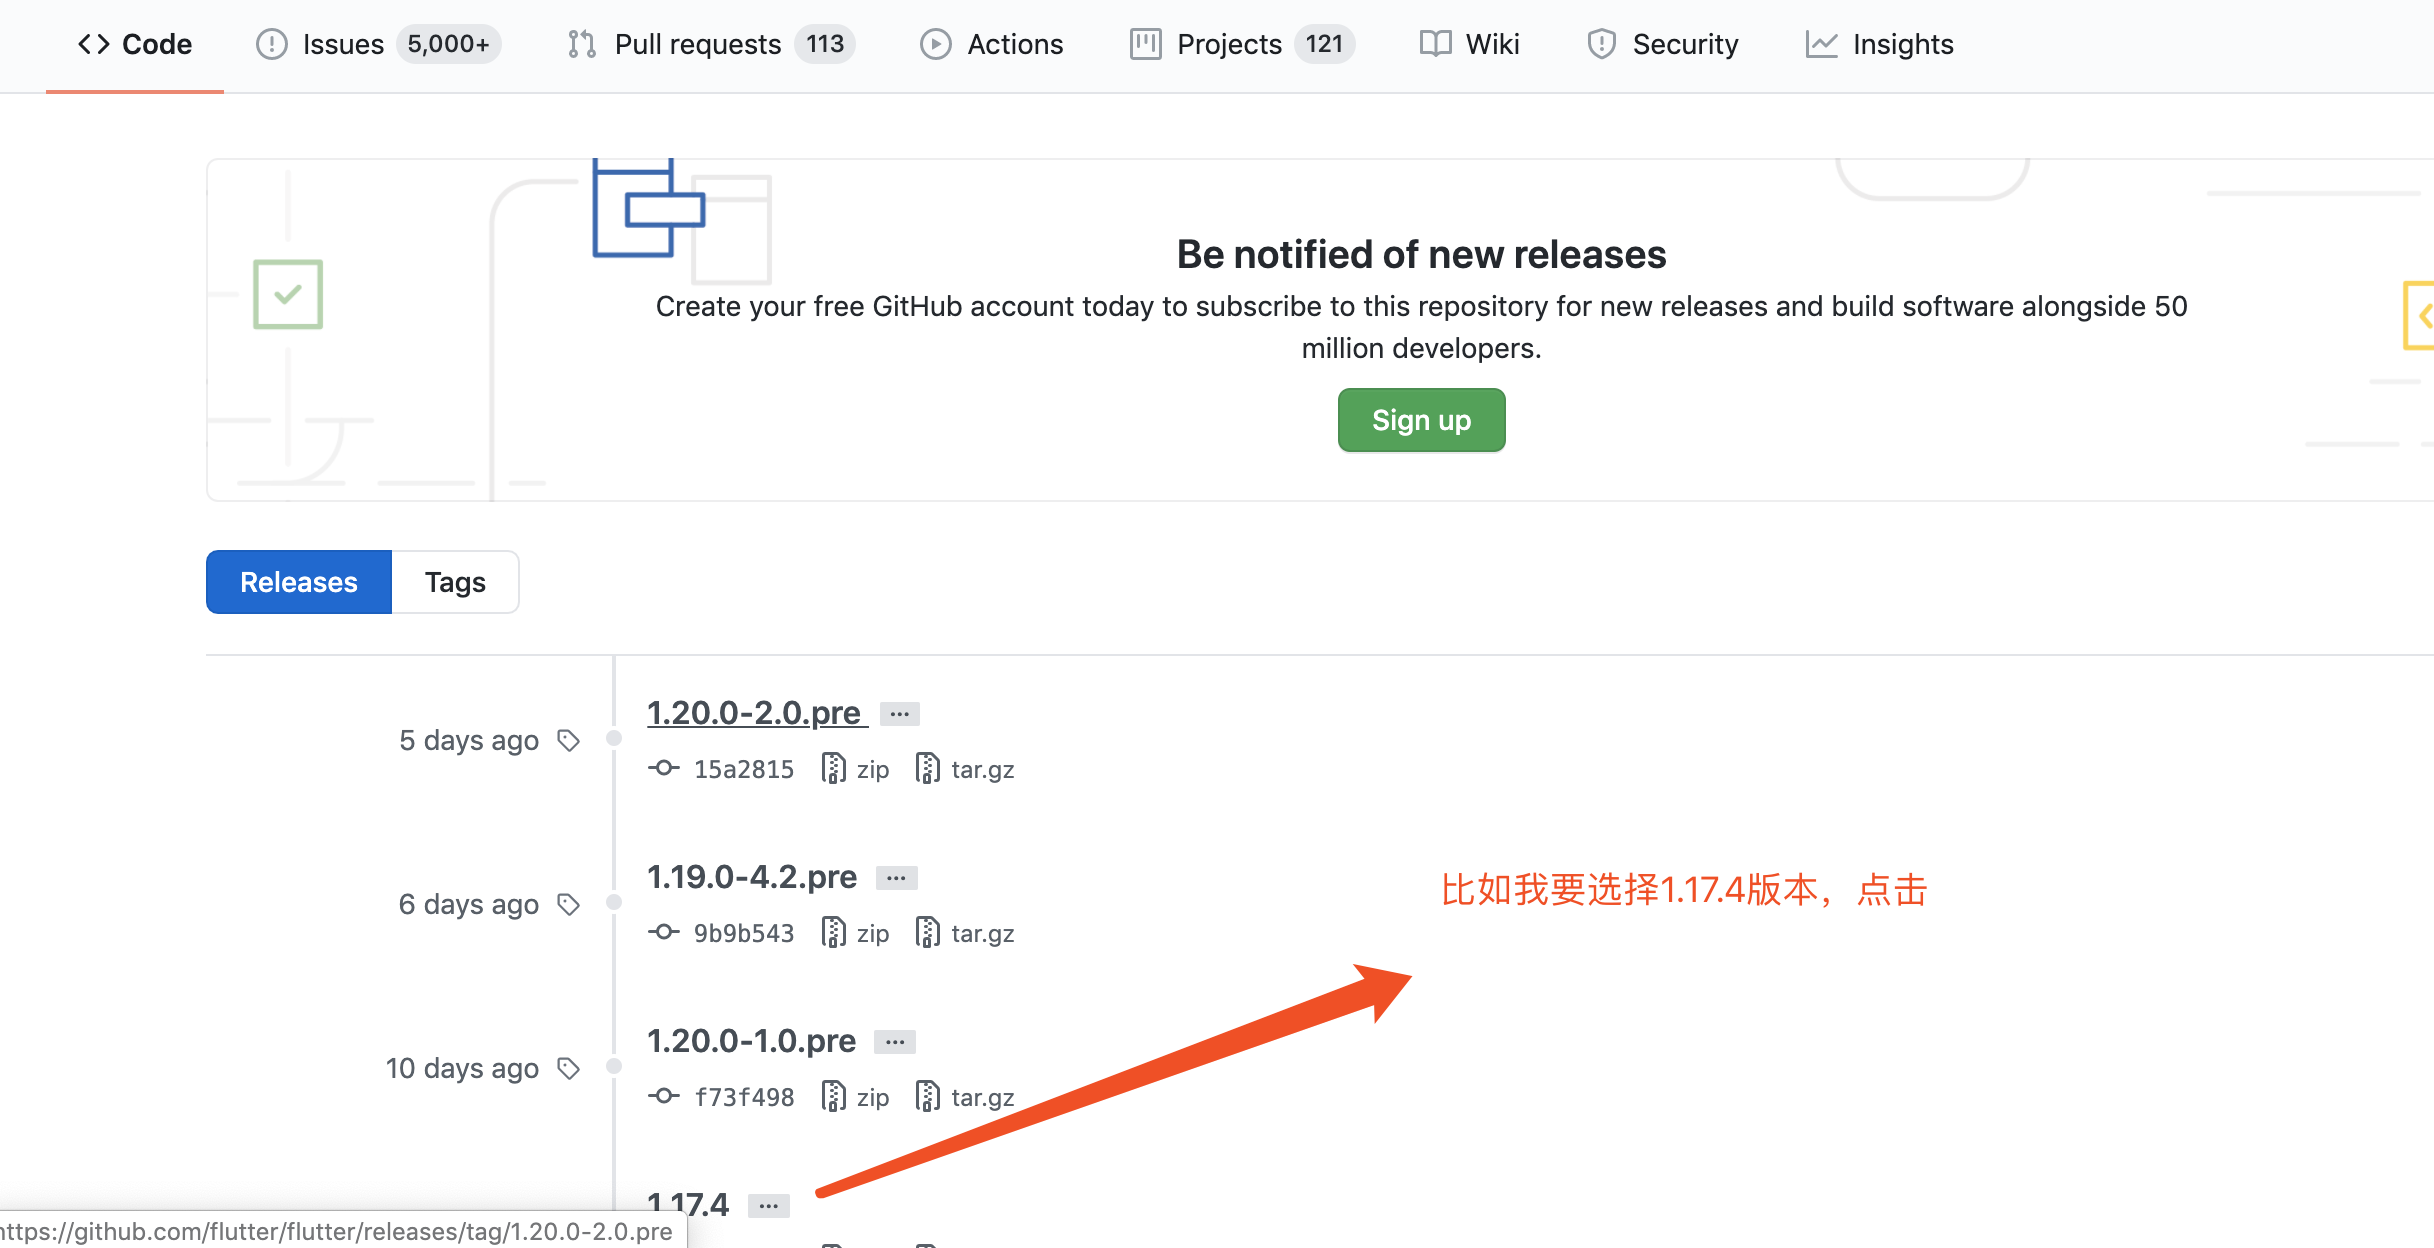Click tag icon beside 5 days ago
Viewport: 2434px width, 1248px height.
pos(569,740)
